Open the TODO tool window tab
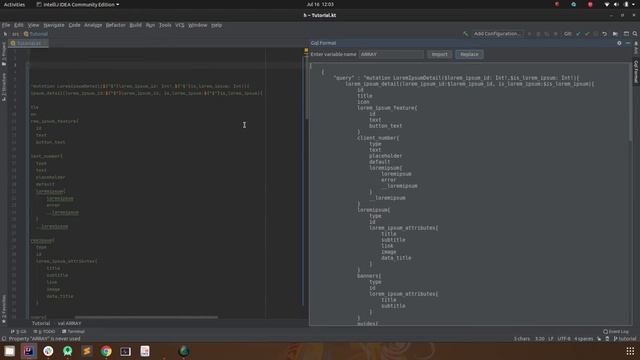 44,332
